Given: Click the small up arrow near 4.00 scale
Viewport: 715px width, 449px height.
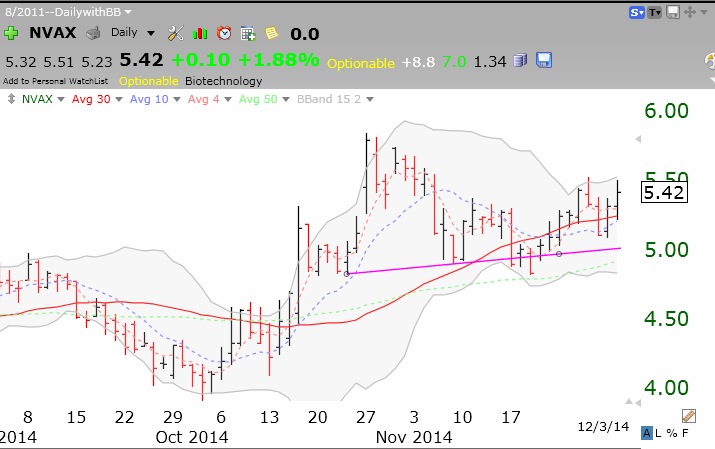Looking at the screenshot, I should [x=629, y=402].
